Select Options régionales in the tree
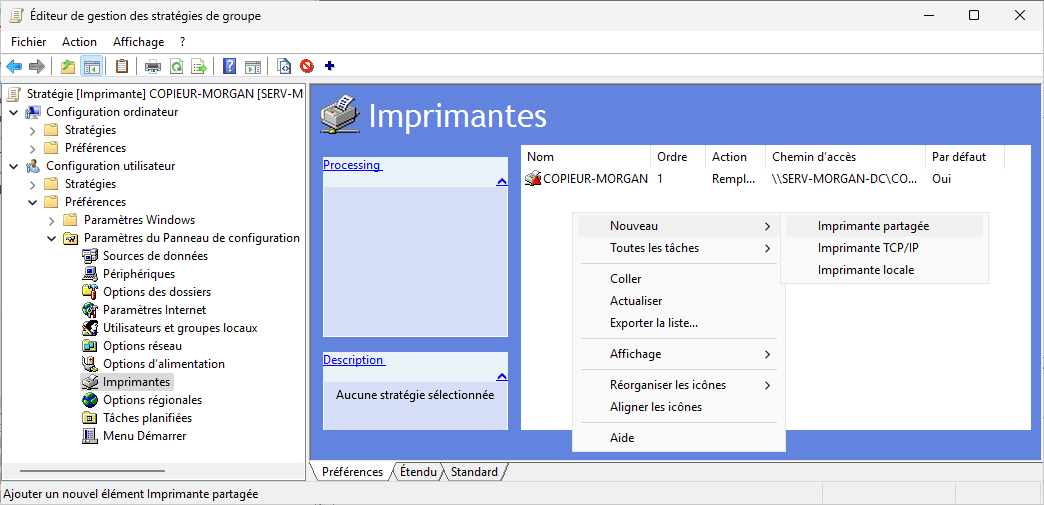Image resolution: width=1044 pixels, height=505 pixels. (152, 400)
